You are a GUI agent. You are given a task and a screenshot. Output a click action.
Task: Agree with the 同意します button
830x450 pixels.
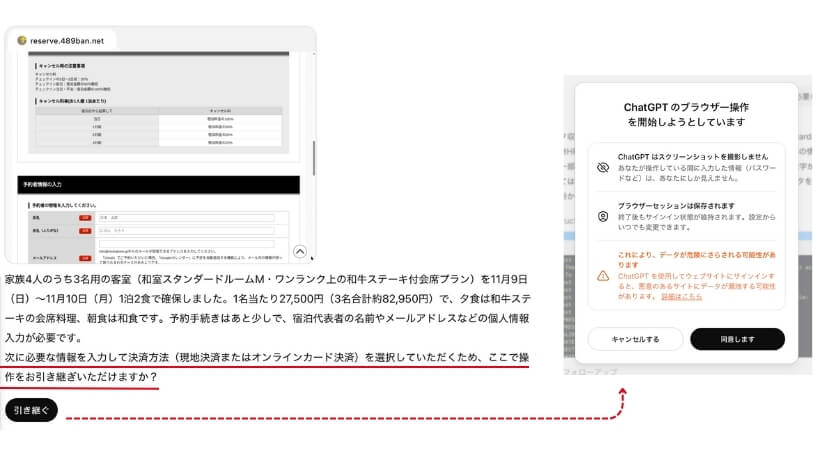pyautogui.click(x=737, y=339)
